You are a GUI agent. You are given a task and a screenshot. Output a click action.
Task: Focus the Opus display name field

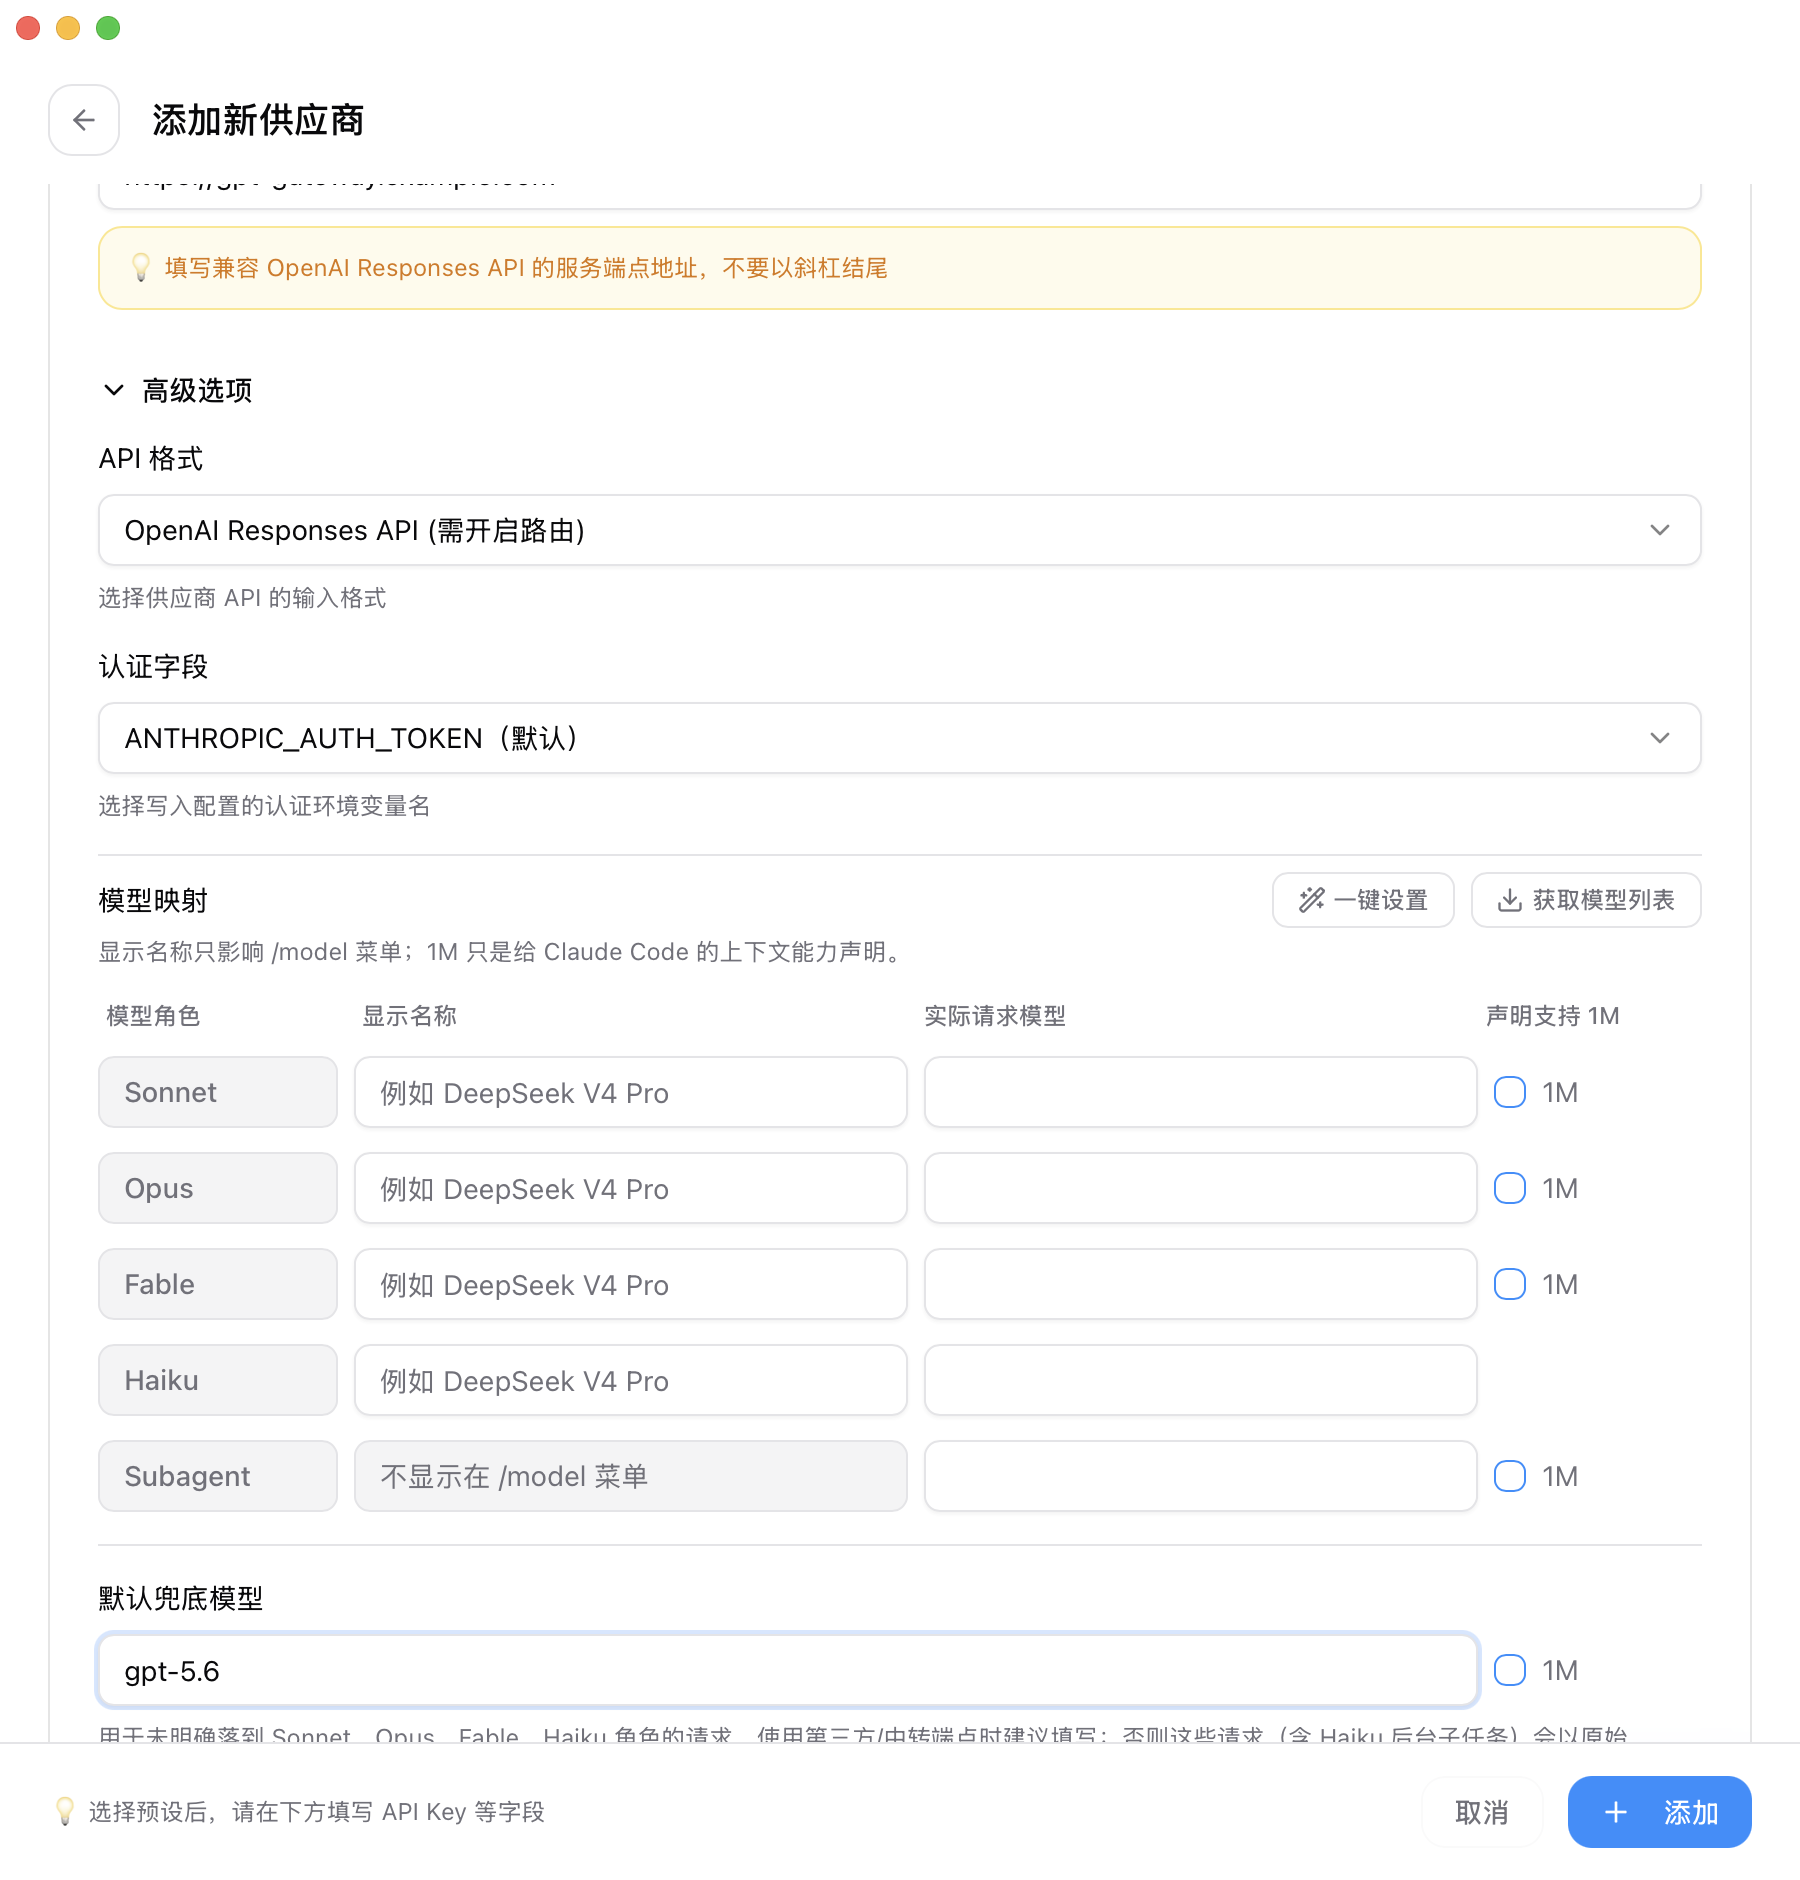point(631,1188)
